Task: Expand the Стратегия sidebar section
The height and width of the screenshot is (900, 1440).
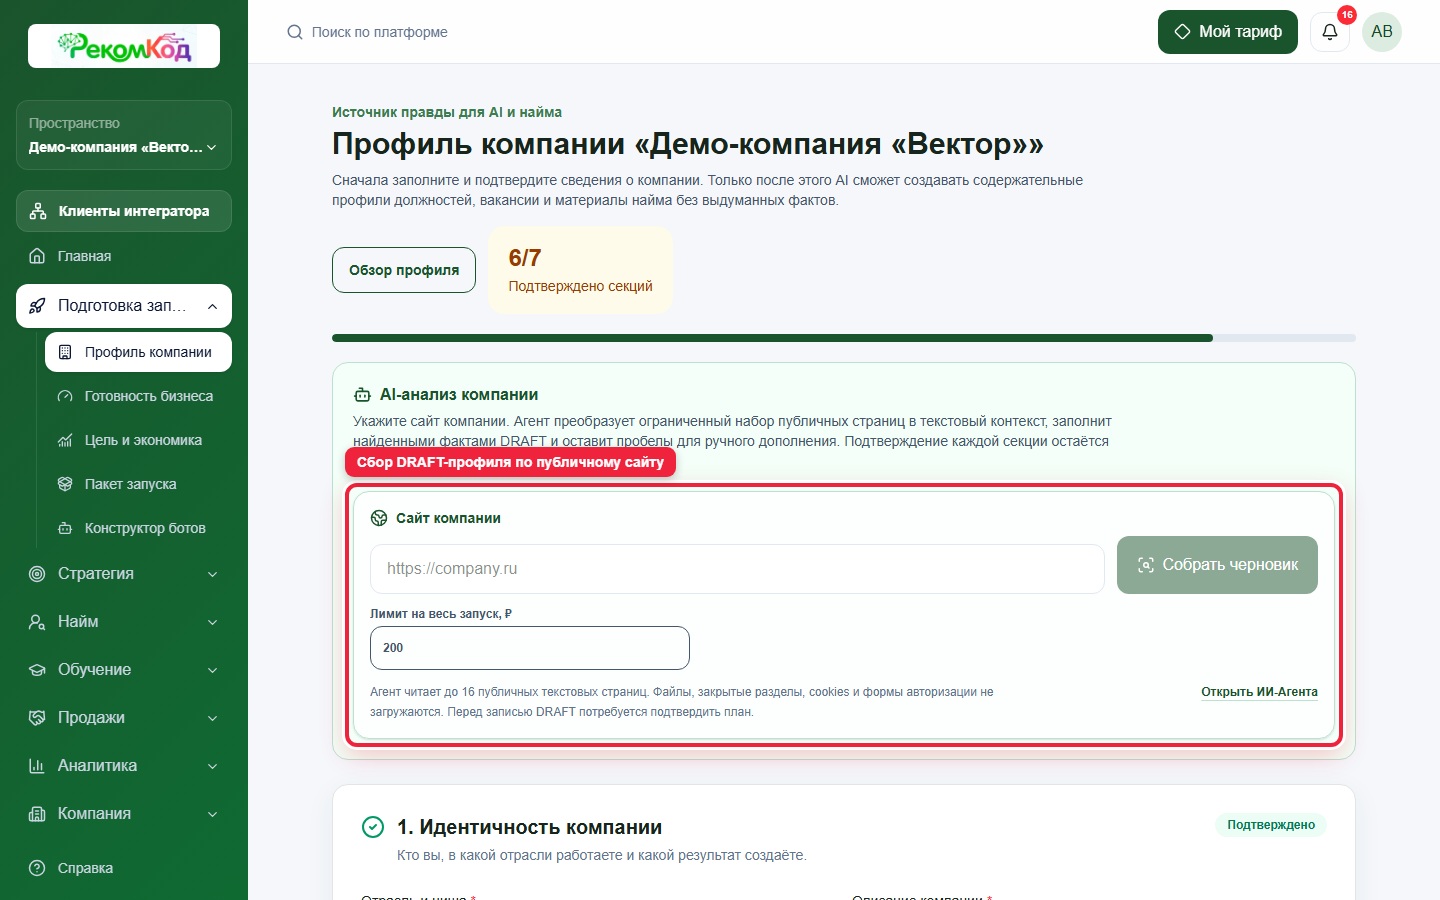Action: pyautogui.click(x=124, y=574)
